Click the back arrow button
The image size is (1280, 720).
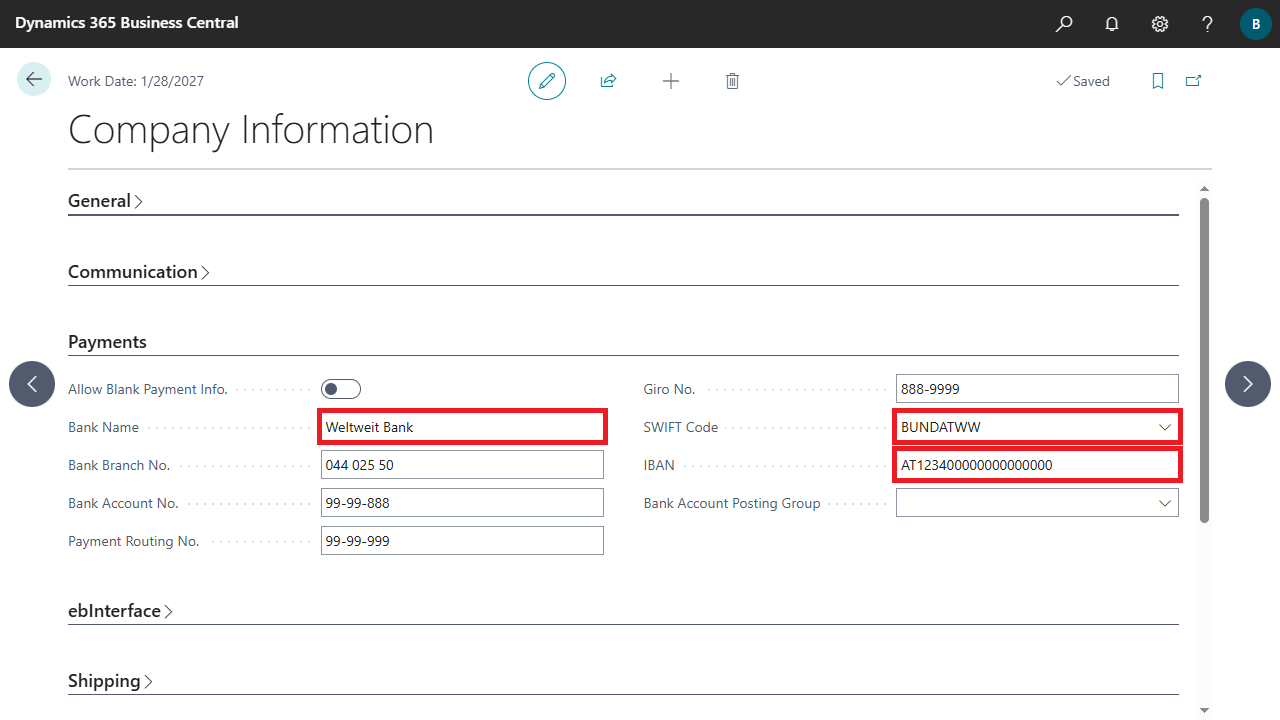34,80
